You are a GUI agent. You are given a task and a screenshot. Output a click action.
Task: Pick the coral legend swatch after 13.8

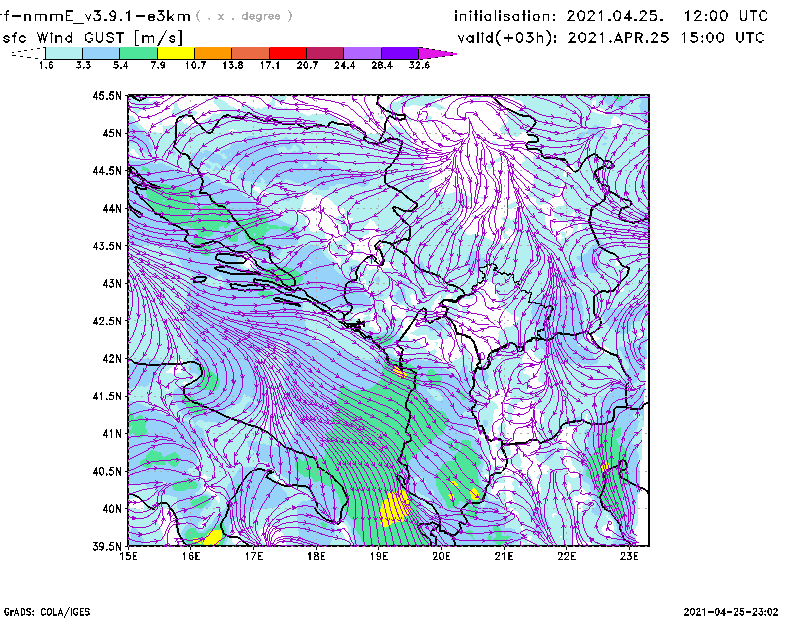(251, 53)
